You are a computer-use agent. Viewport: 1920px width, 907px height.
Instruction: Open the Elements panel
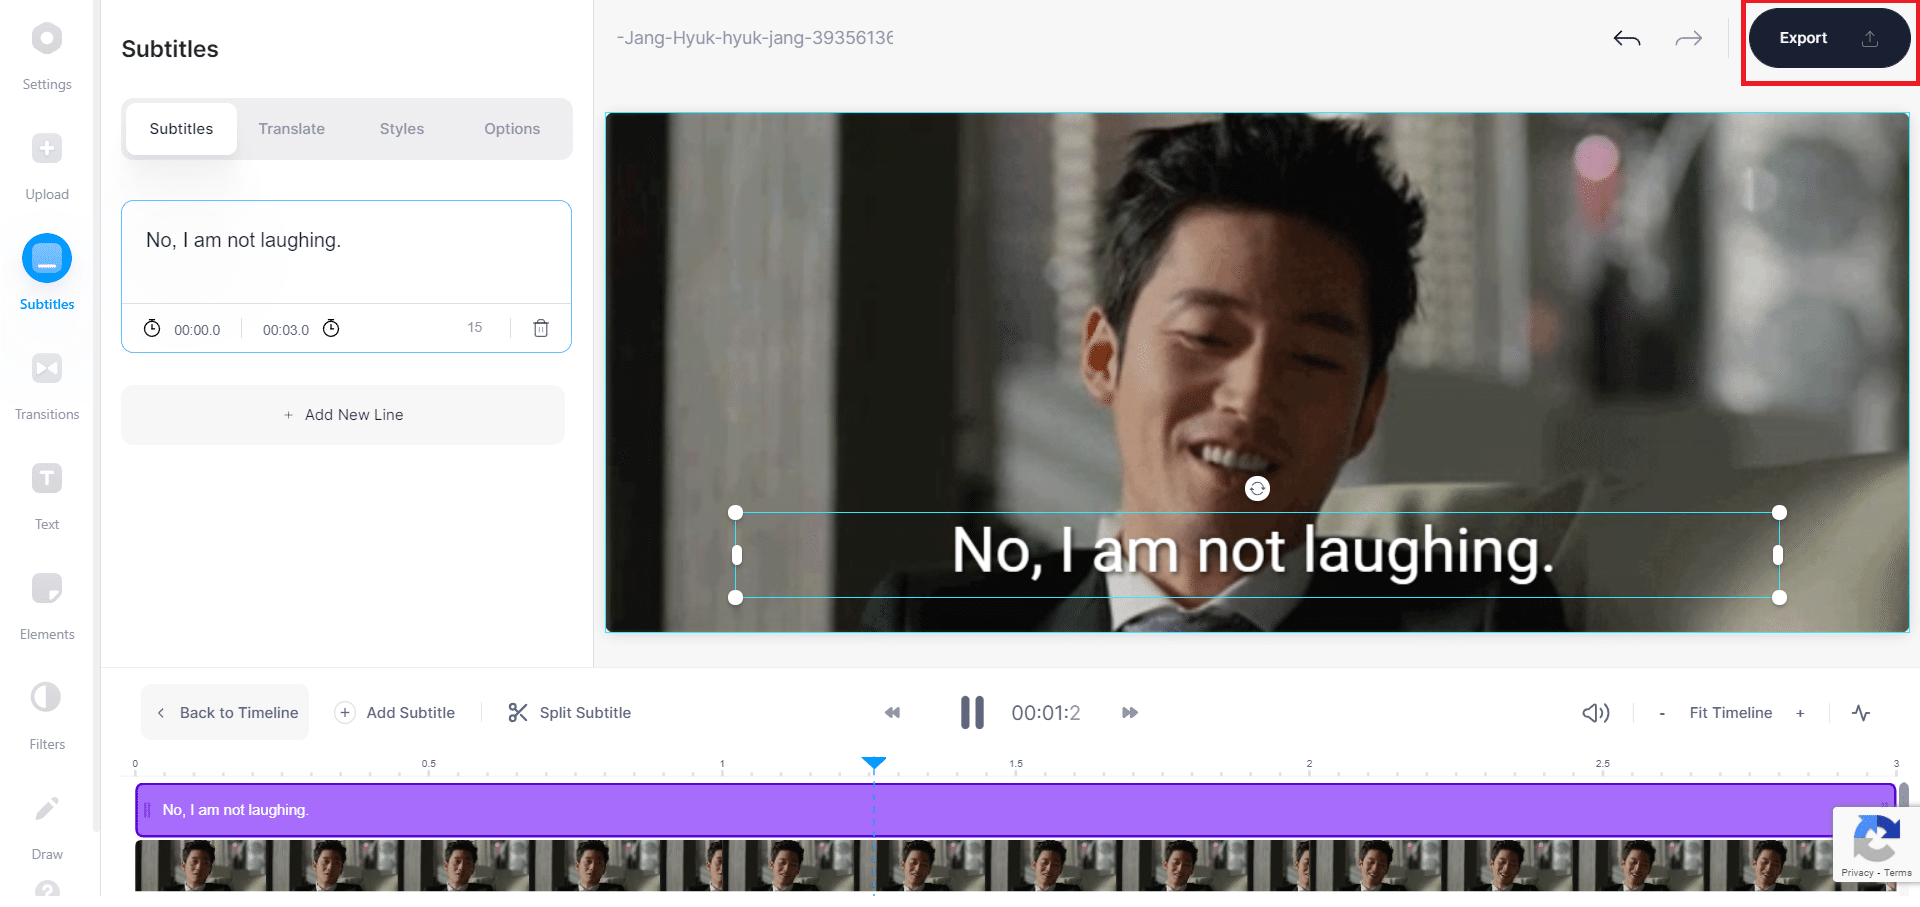47,589
